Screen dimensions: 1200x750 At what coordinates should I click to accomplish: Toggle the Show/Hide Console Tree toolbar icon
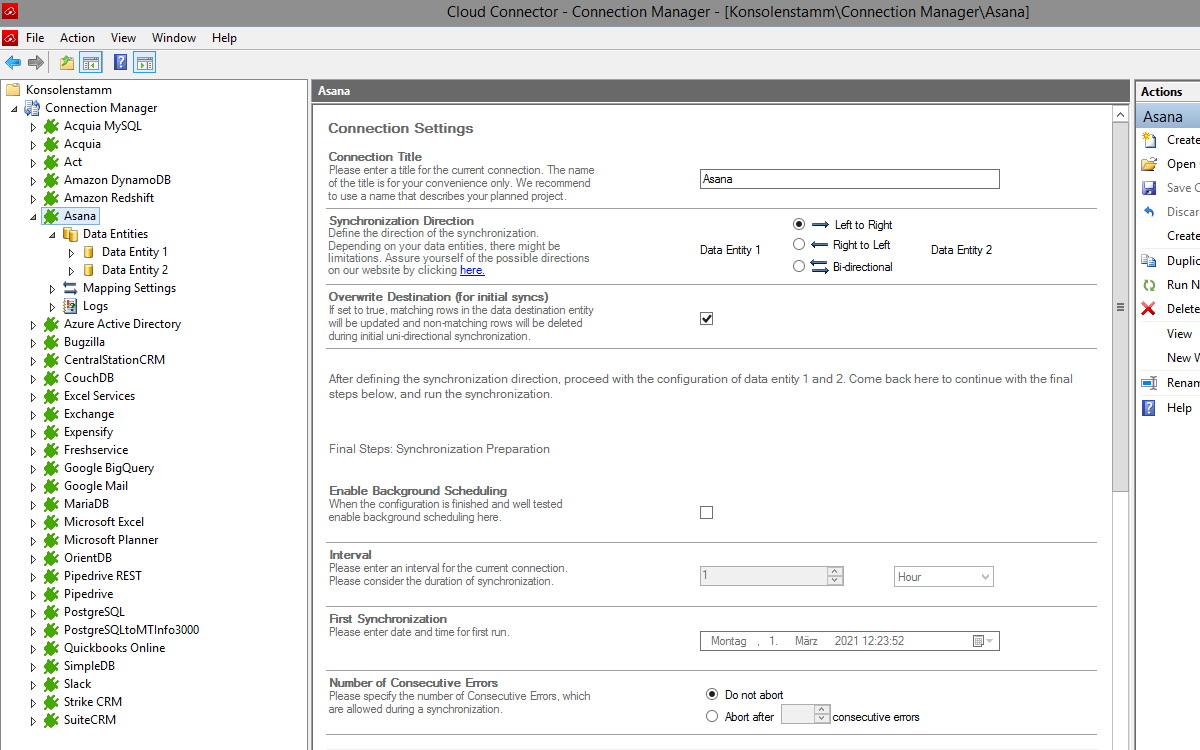tap(91, 63)
